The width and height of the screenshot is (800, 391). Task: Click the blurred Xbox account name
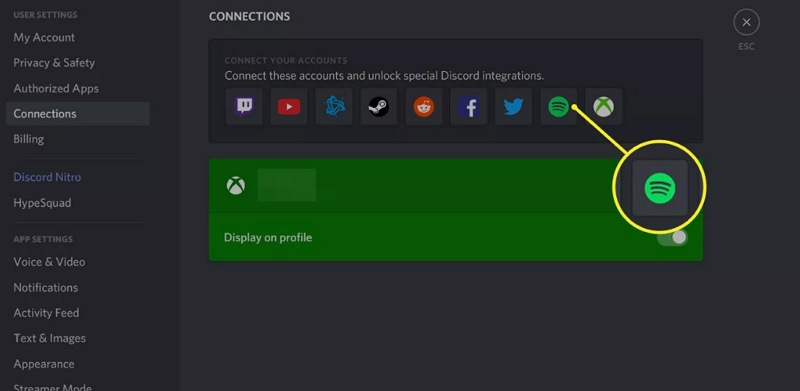[287, 185]
